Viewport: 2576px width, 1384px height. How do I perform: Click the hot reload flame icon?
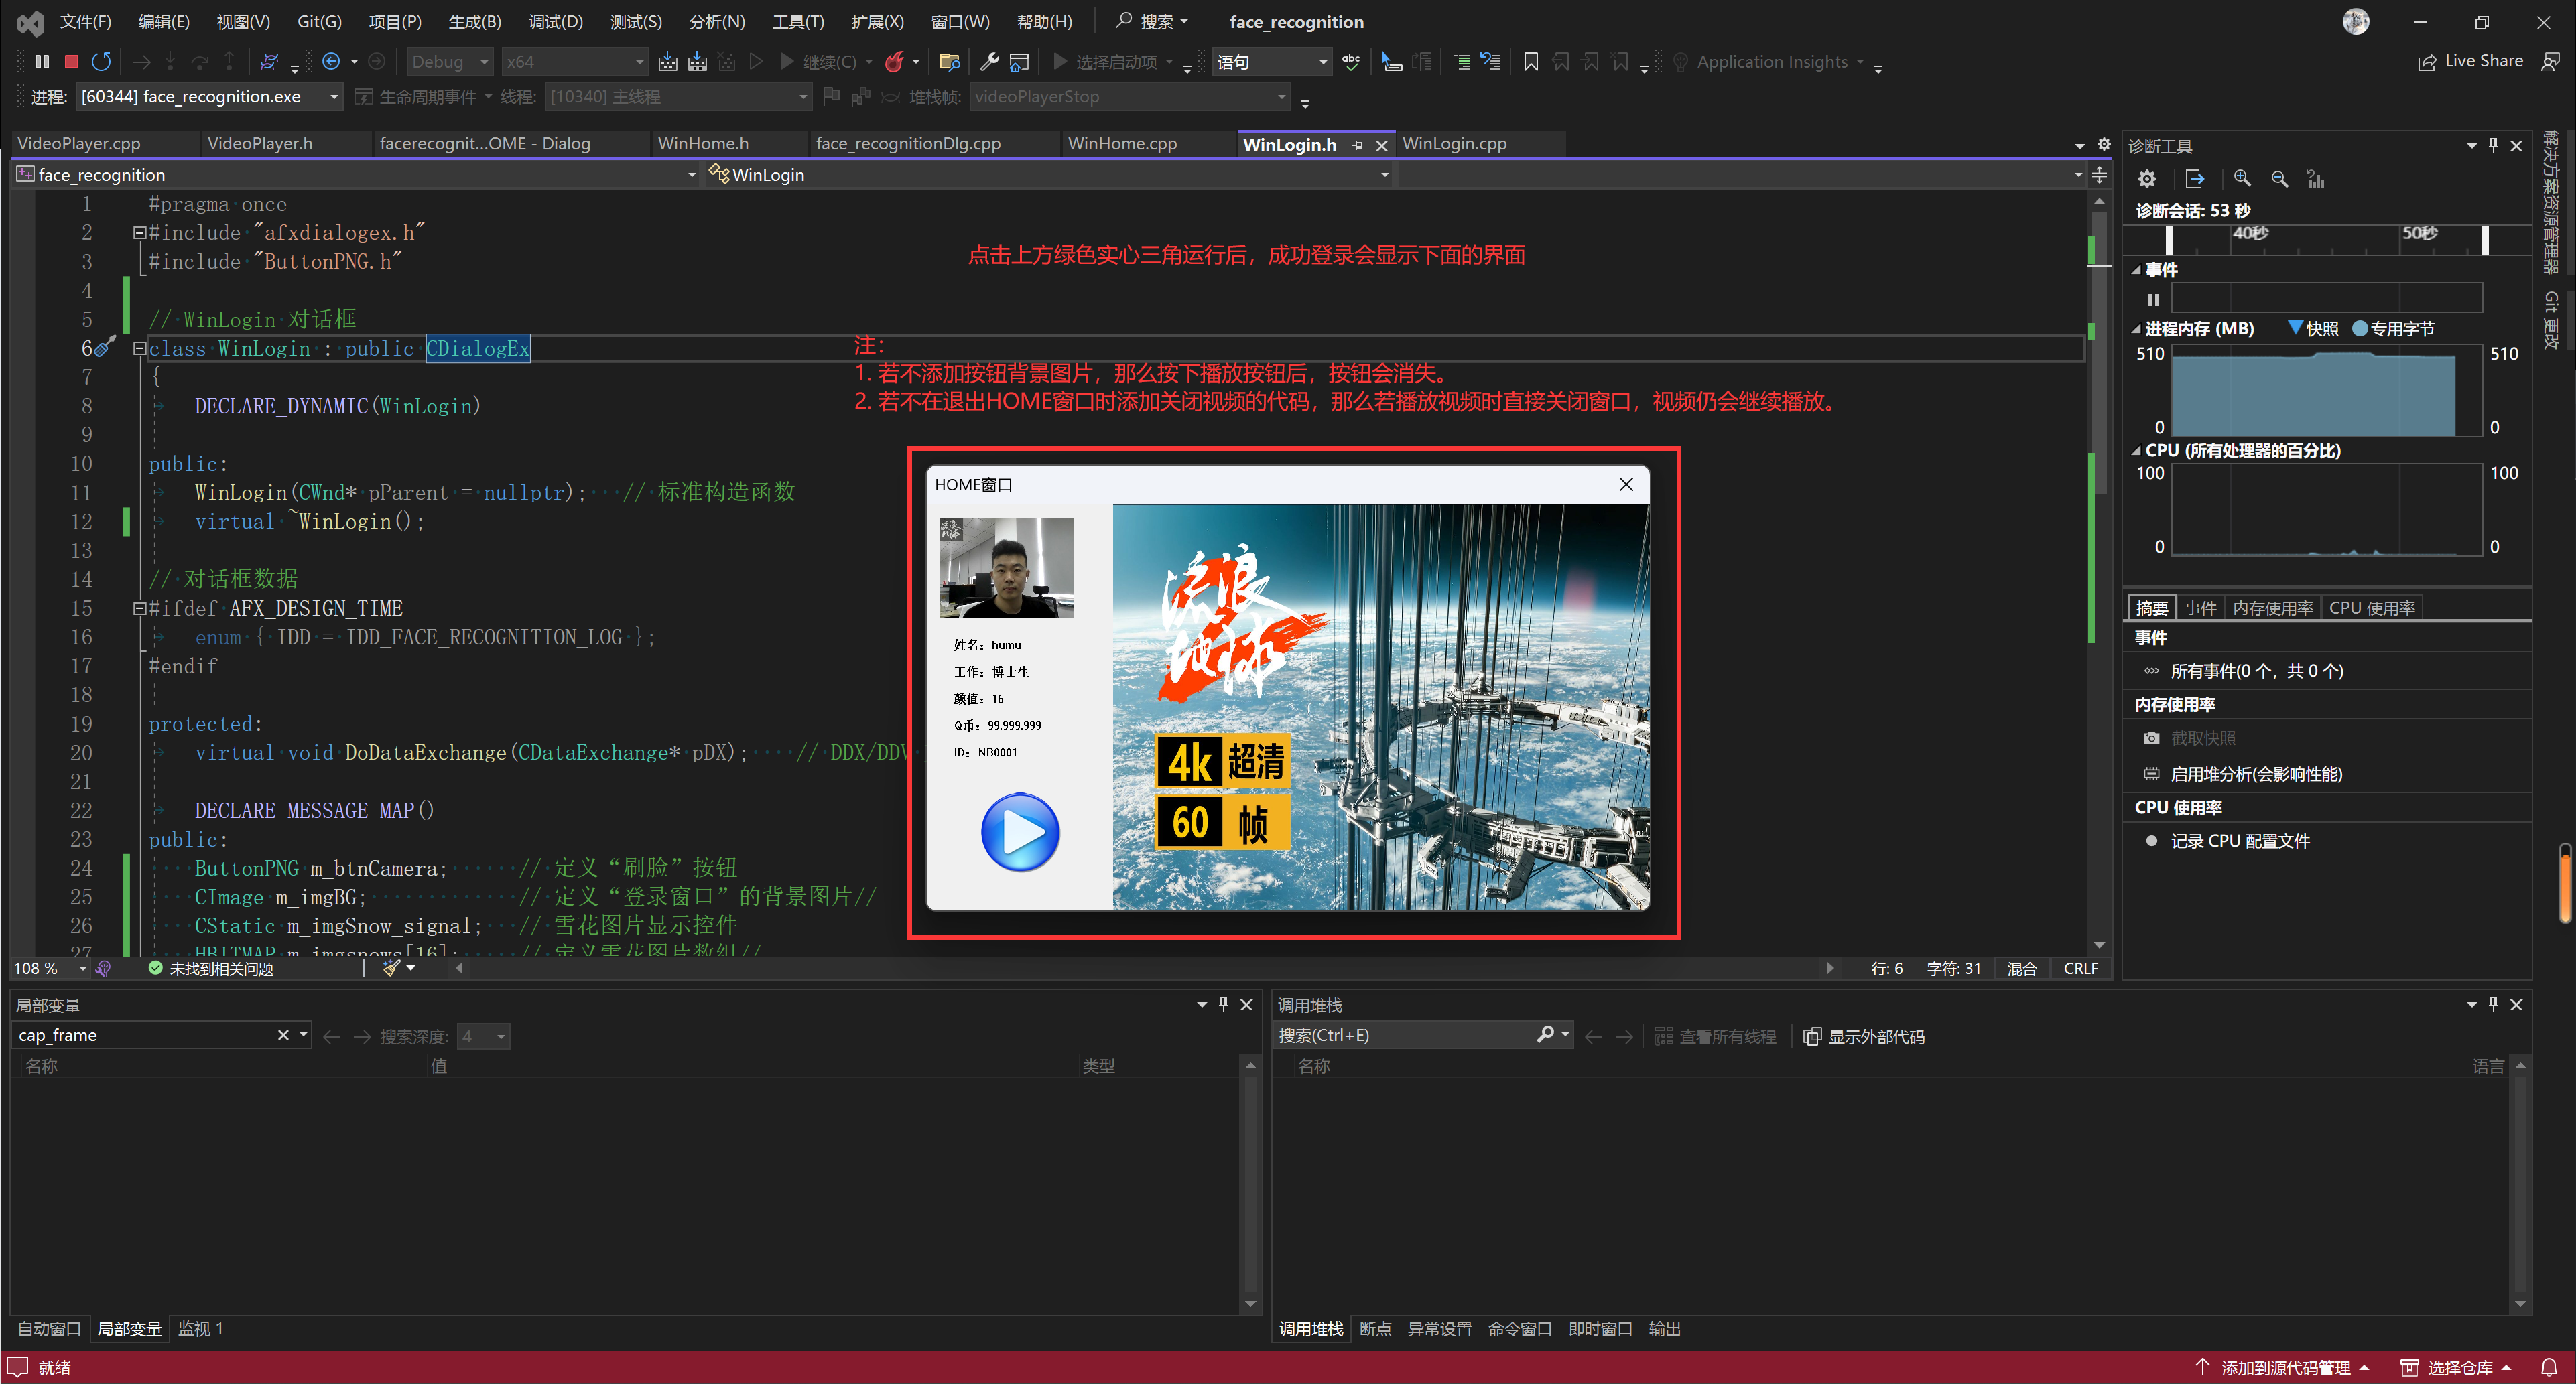[x=894, y=62]
